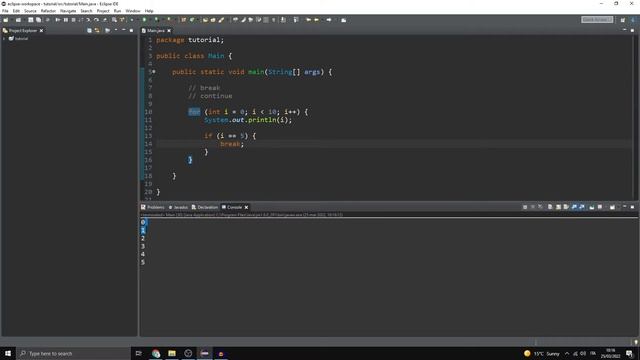Open the Run menu
The width and height of the screenshot is (640, 360).
coord(118,11)
